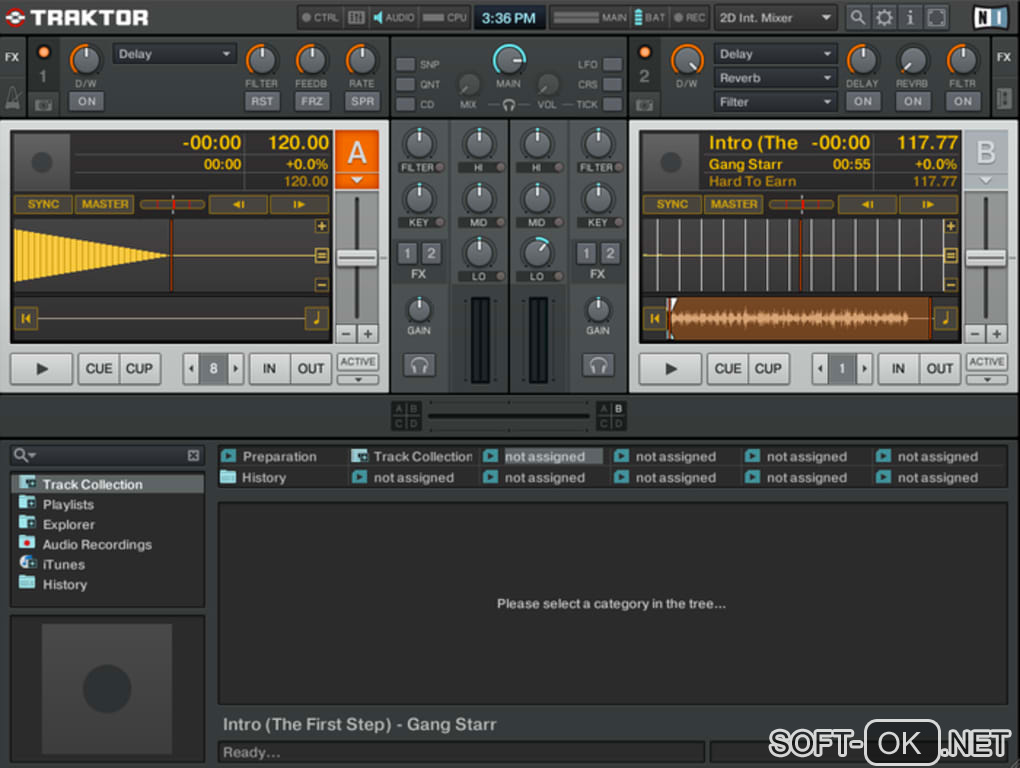The image size is (1020, 768).
Task: Jump to track start on deck A stripe
Action: click(26, 318)
